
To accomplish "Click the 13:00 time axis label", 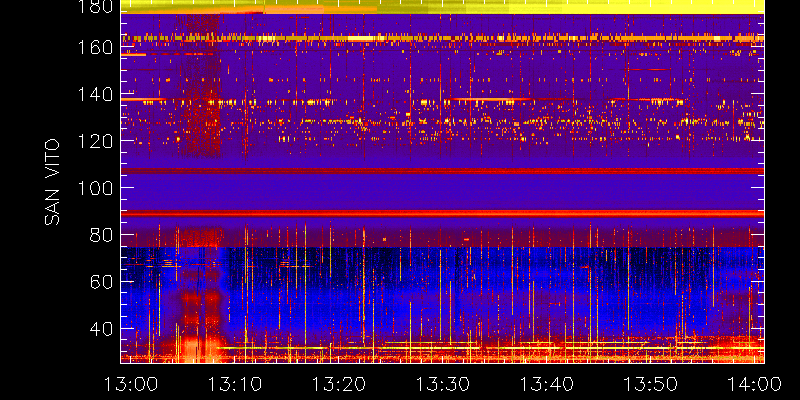I will click(131, 384).
